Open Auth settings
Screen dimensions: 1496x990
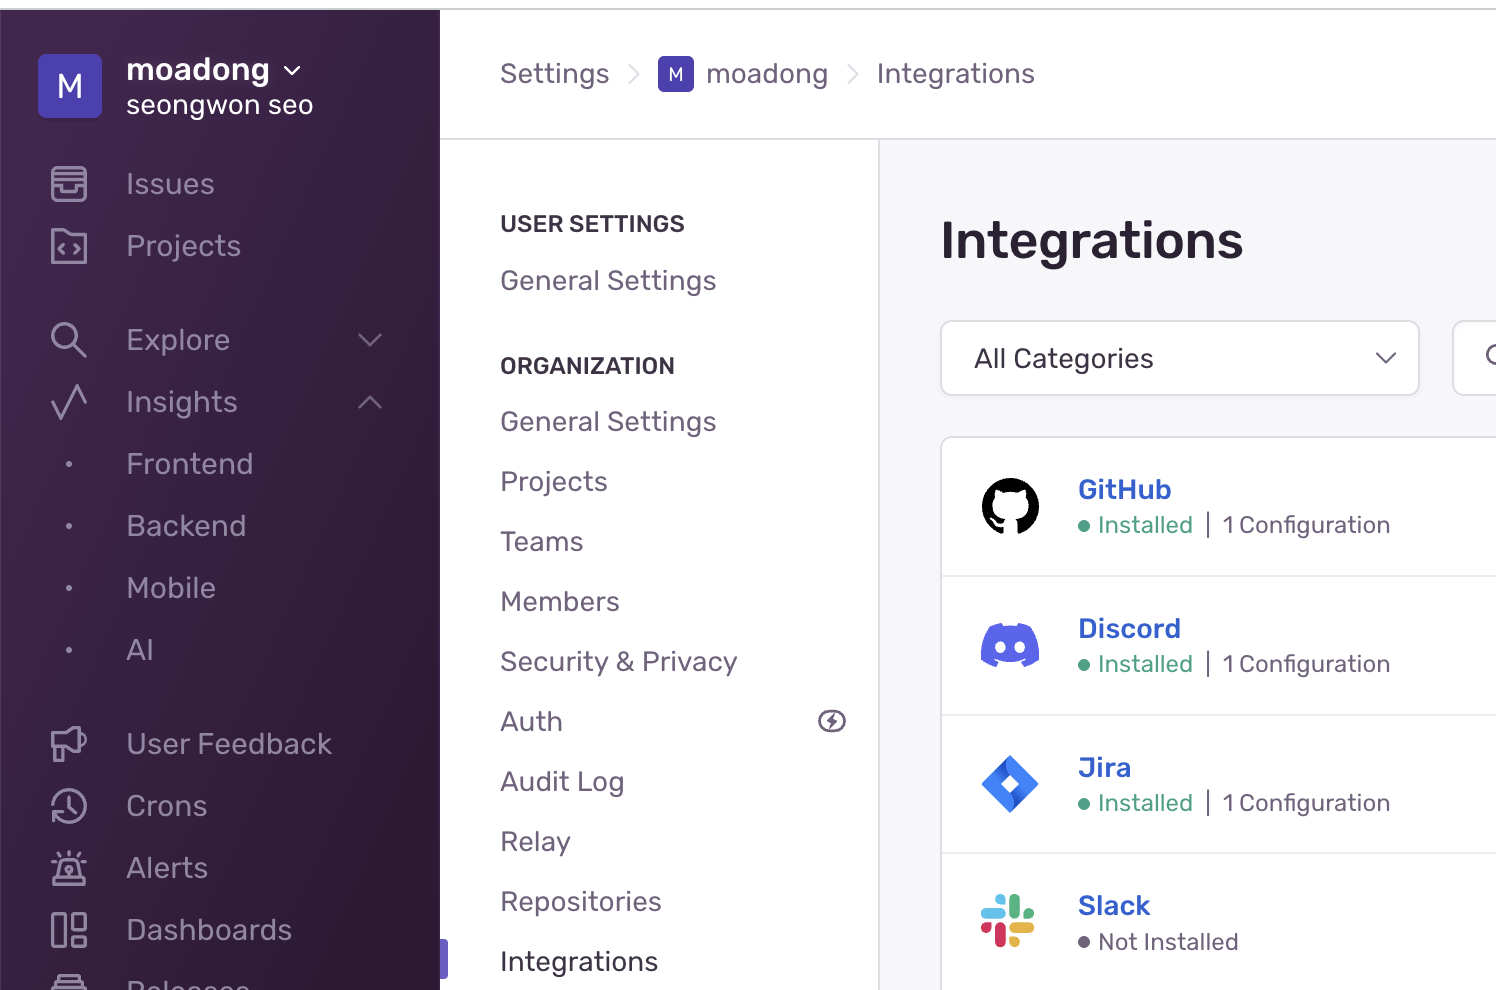coord(532,722)
